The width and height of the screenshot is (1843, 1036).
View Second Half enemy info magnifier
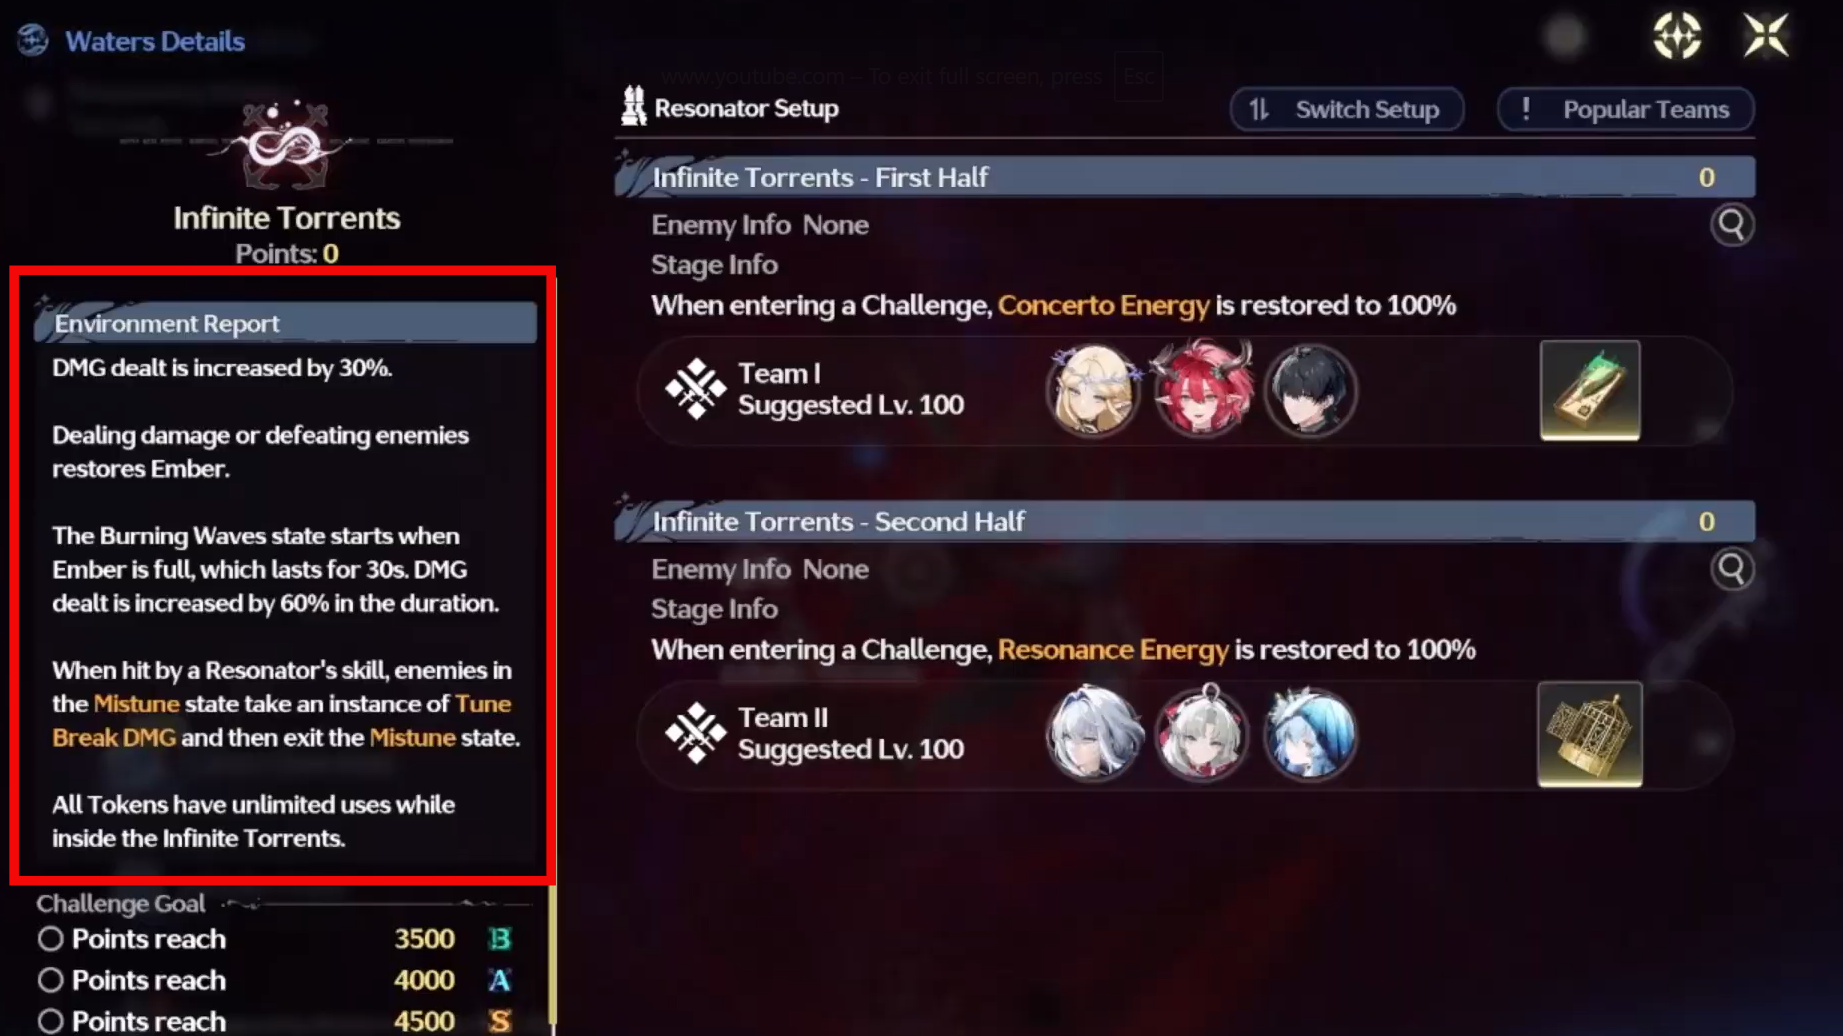click(1732, 569)
